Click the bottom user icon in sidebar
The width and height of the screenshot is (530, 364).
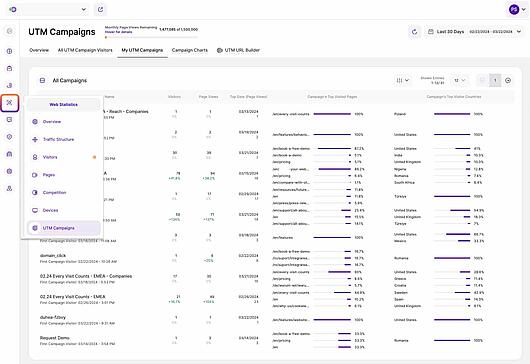[9, 189]
